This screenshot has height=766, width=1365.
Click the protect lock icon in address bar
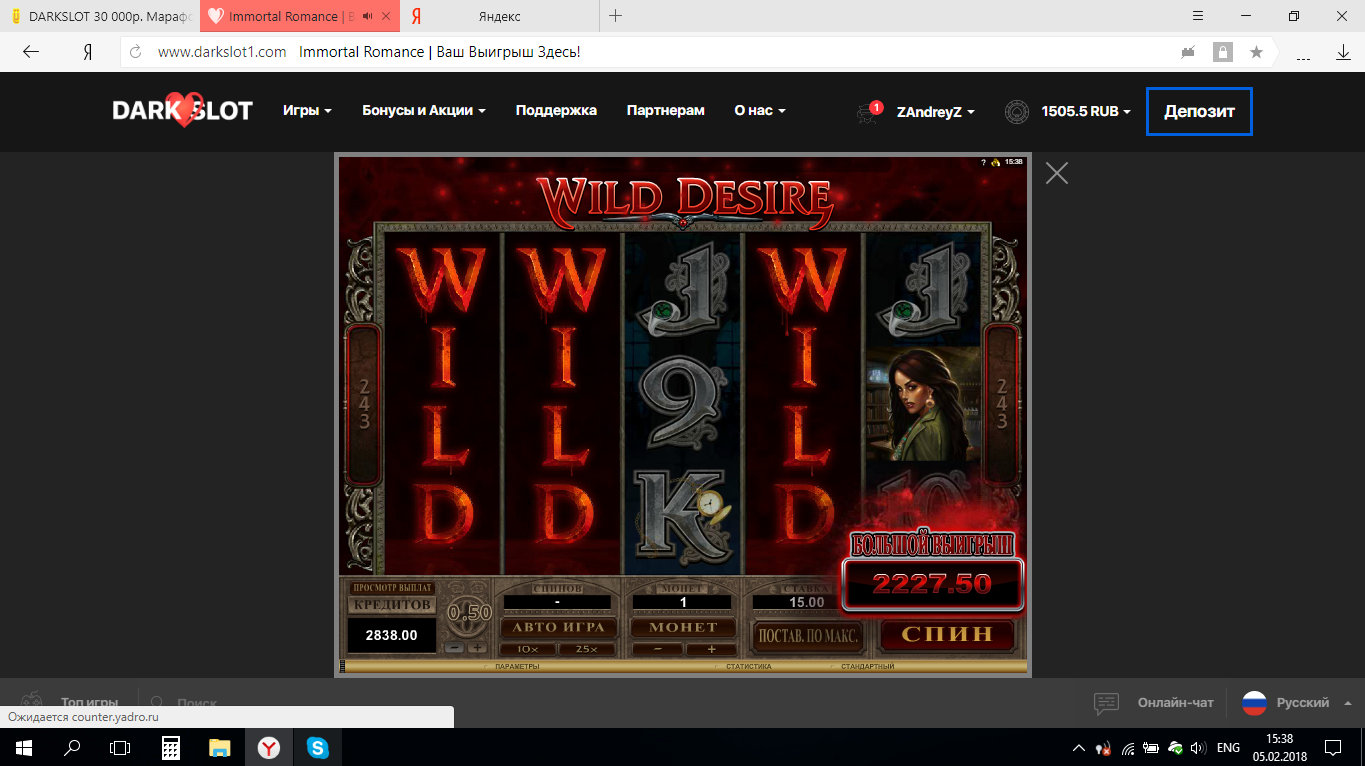coord(1222,52)
